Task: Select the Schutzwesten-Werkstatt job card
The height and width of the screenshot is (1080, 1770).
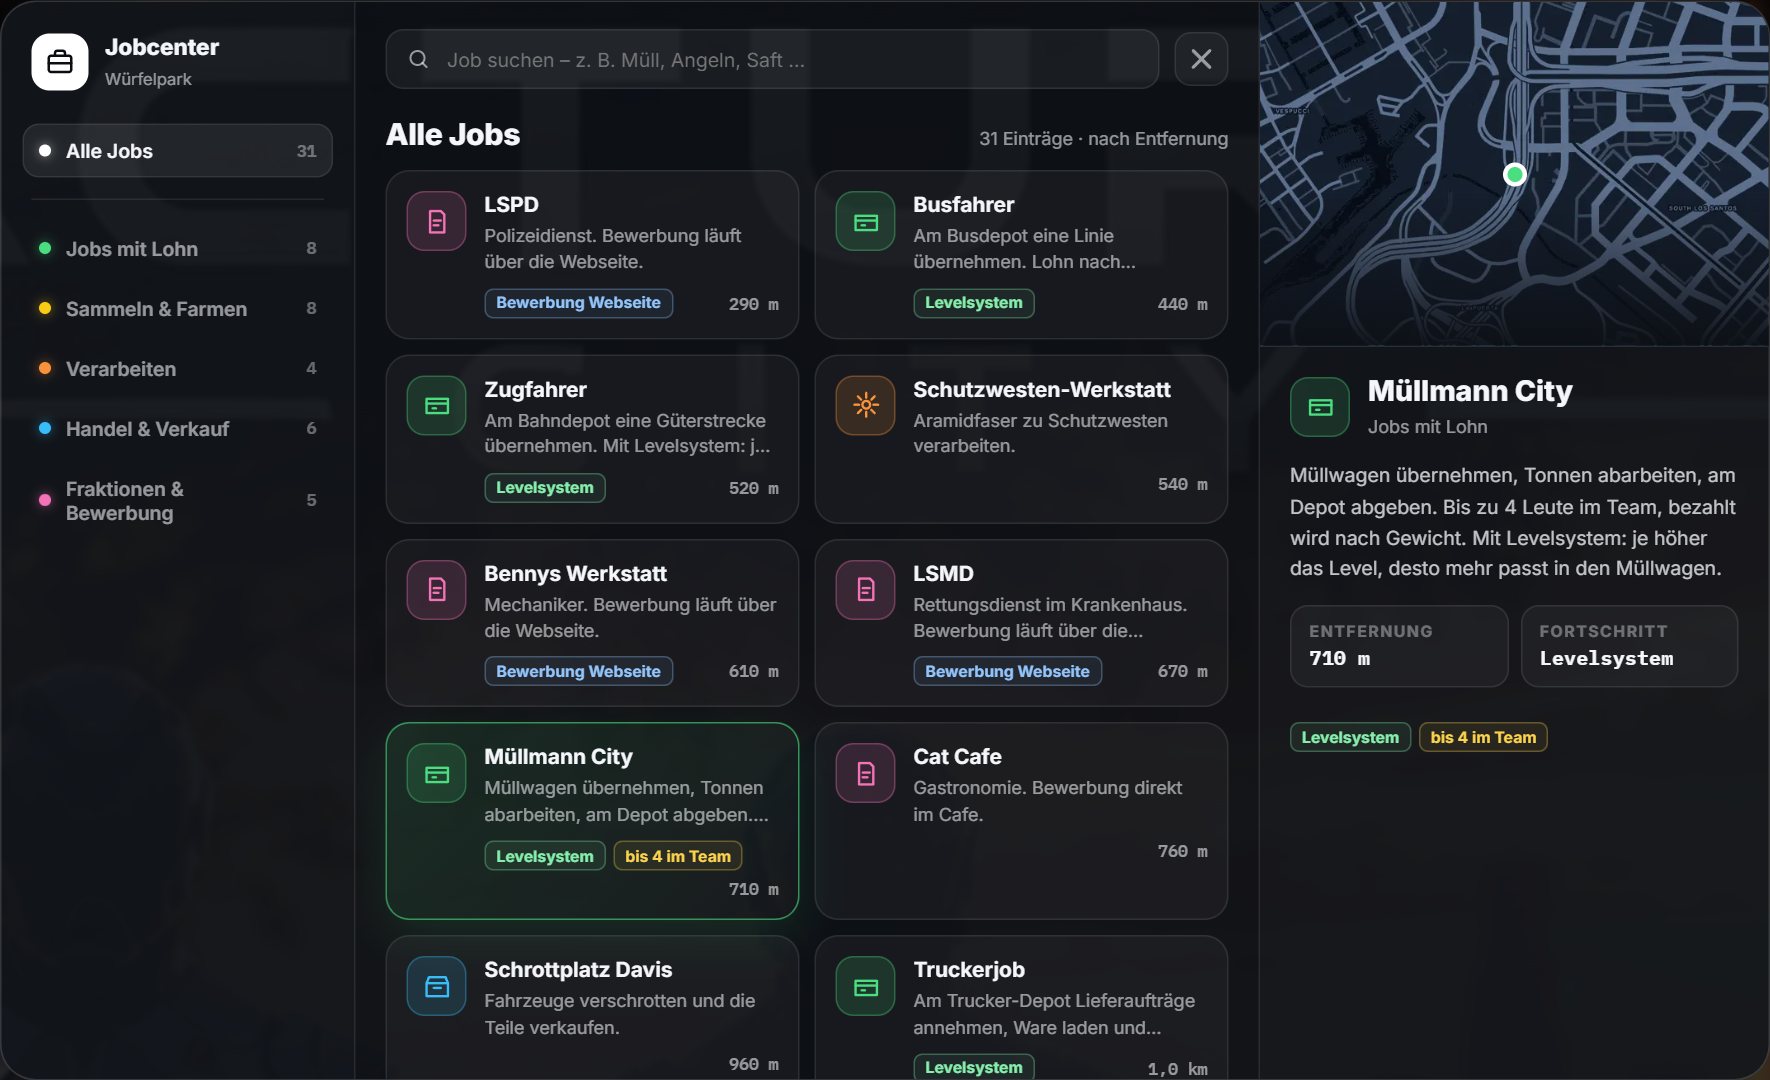Action: [1021, 439]
